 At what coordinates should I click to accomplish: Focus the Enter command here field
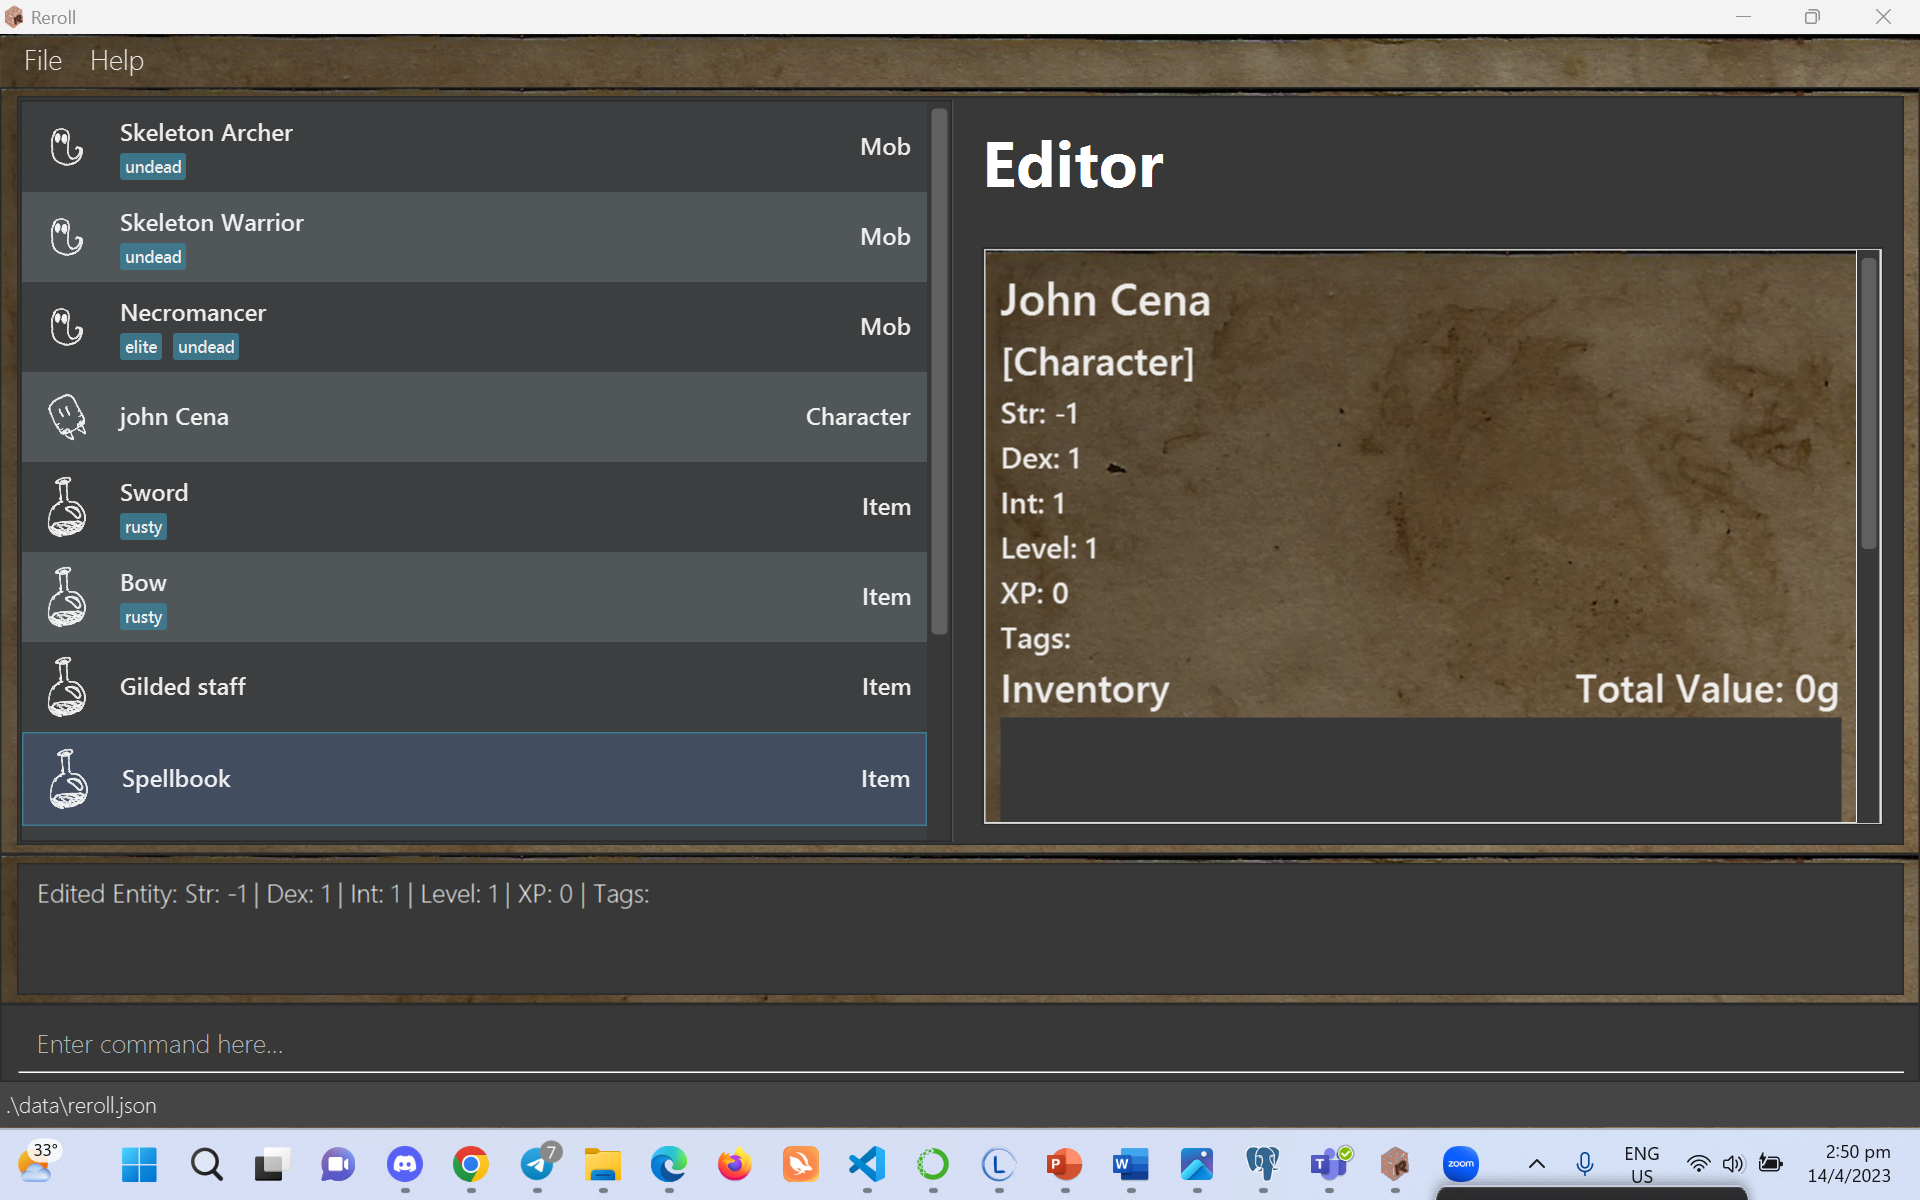960,1044
